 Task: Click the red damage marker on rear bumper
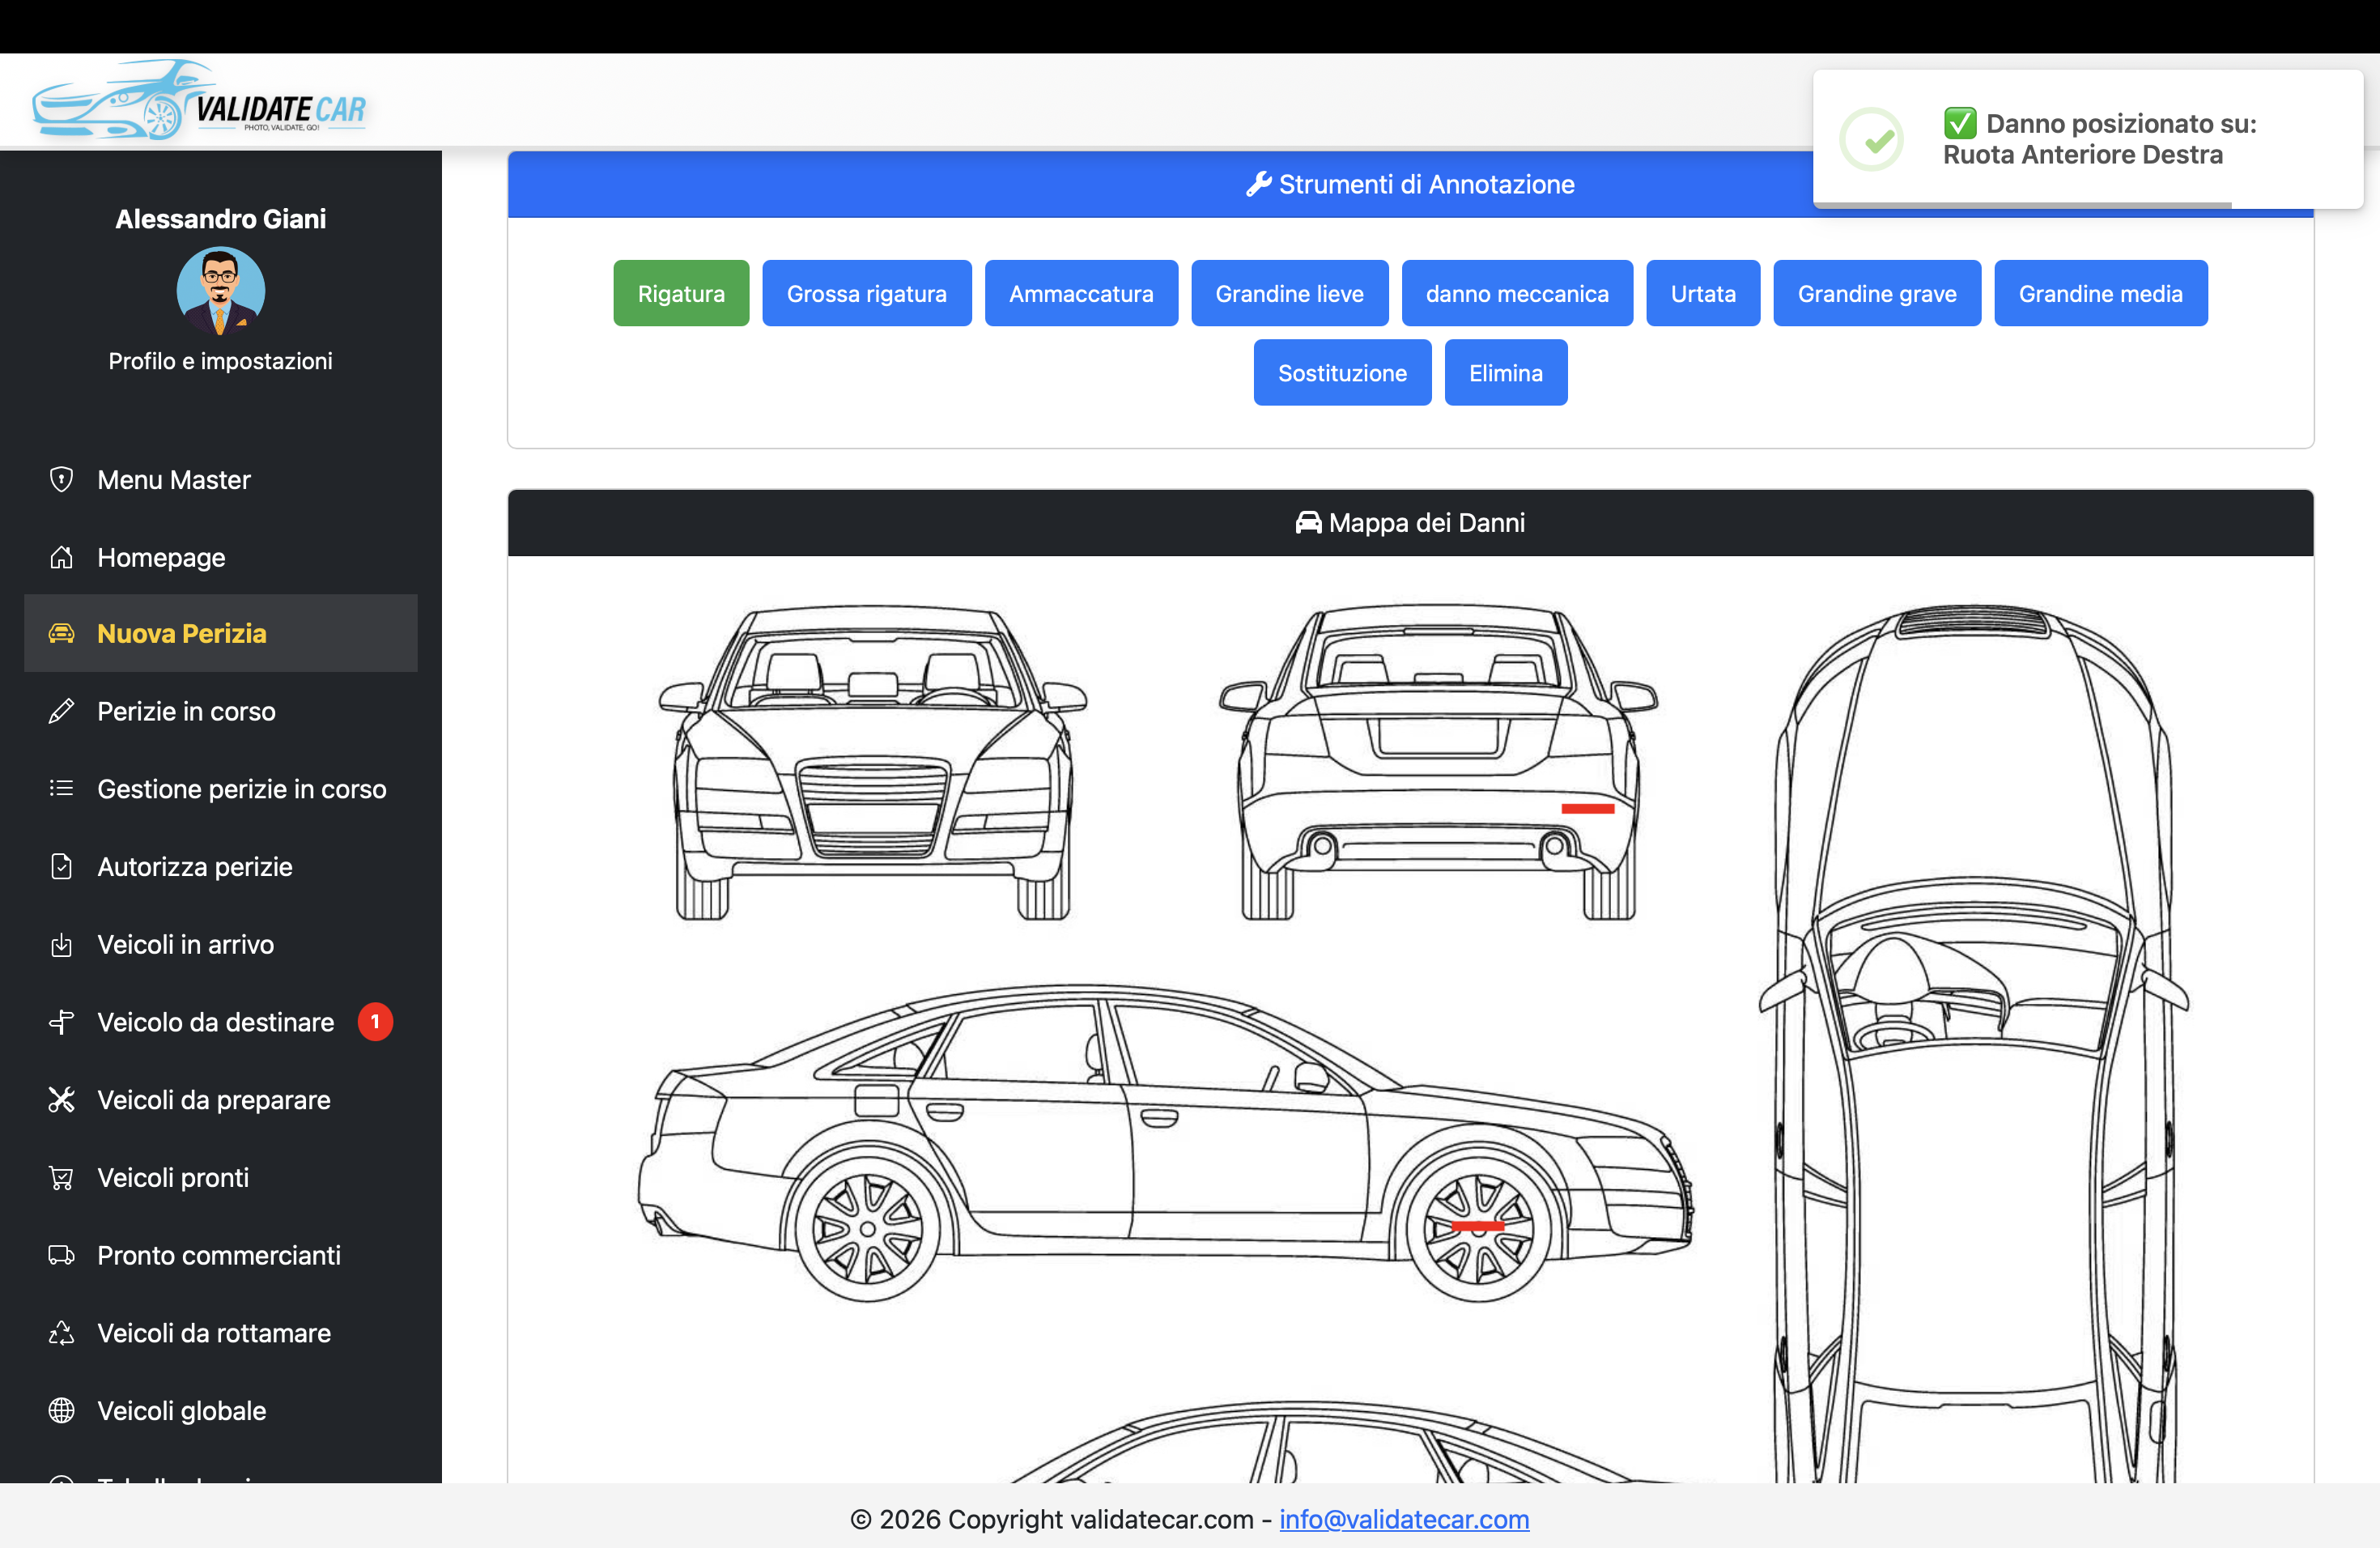click(1588, 806)
